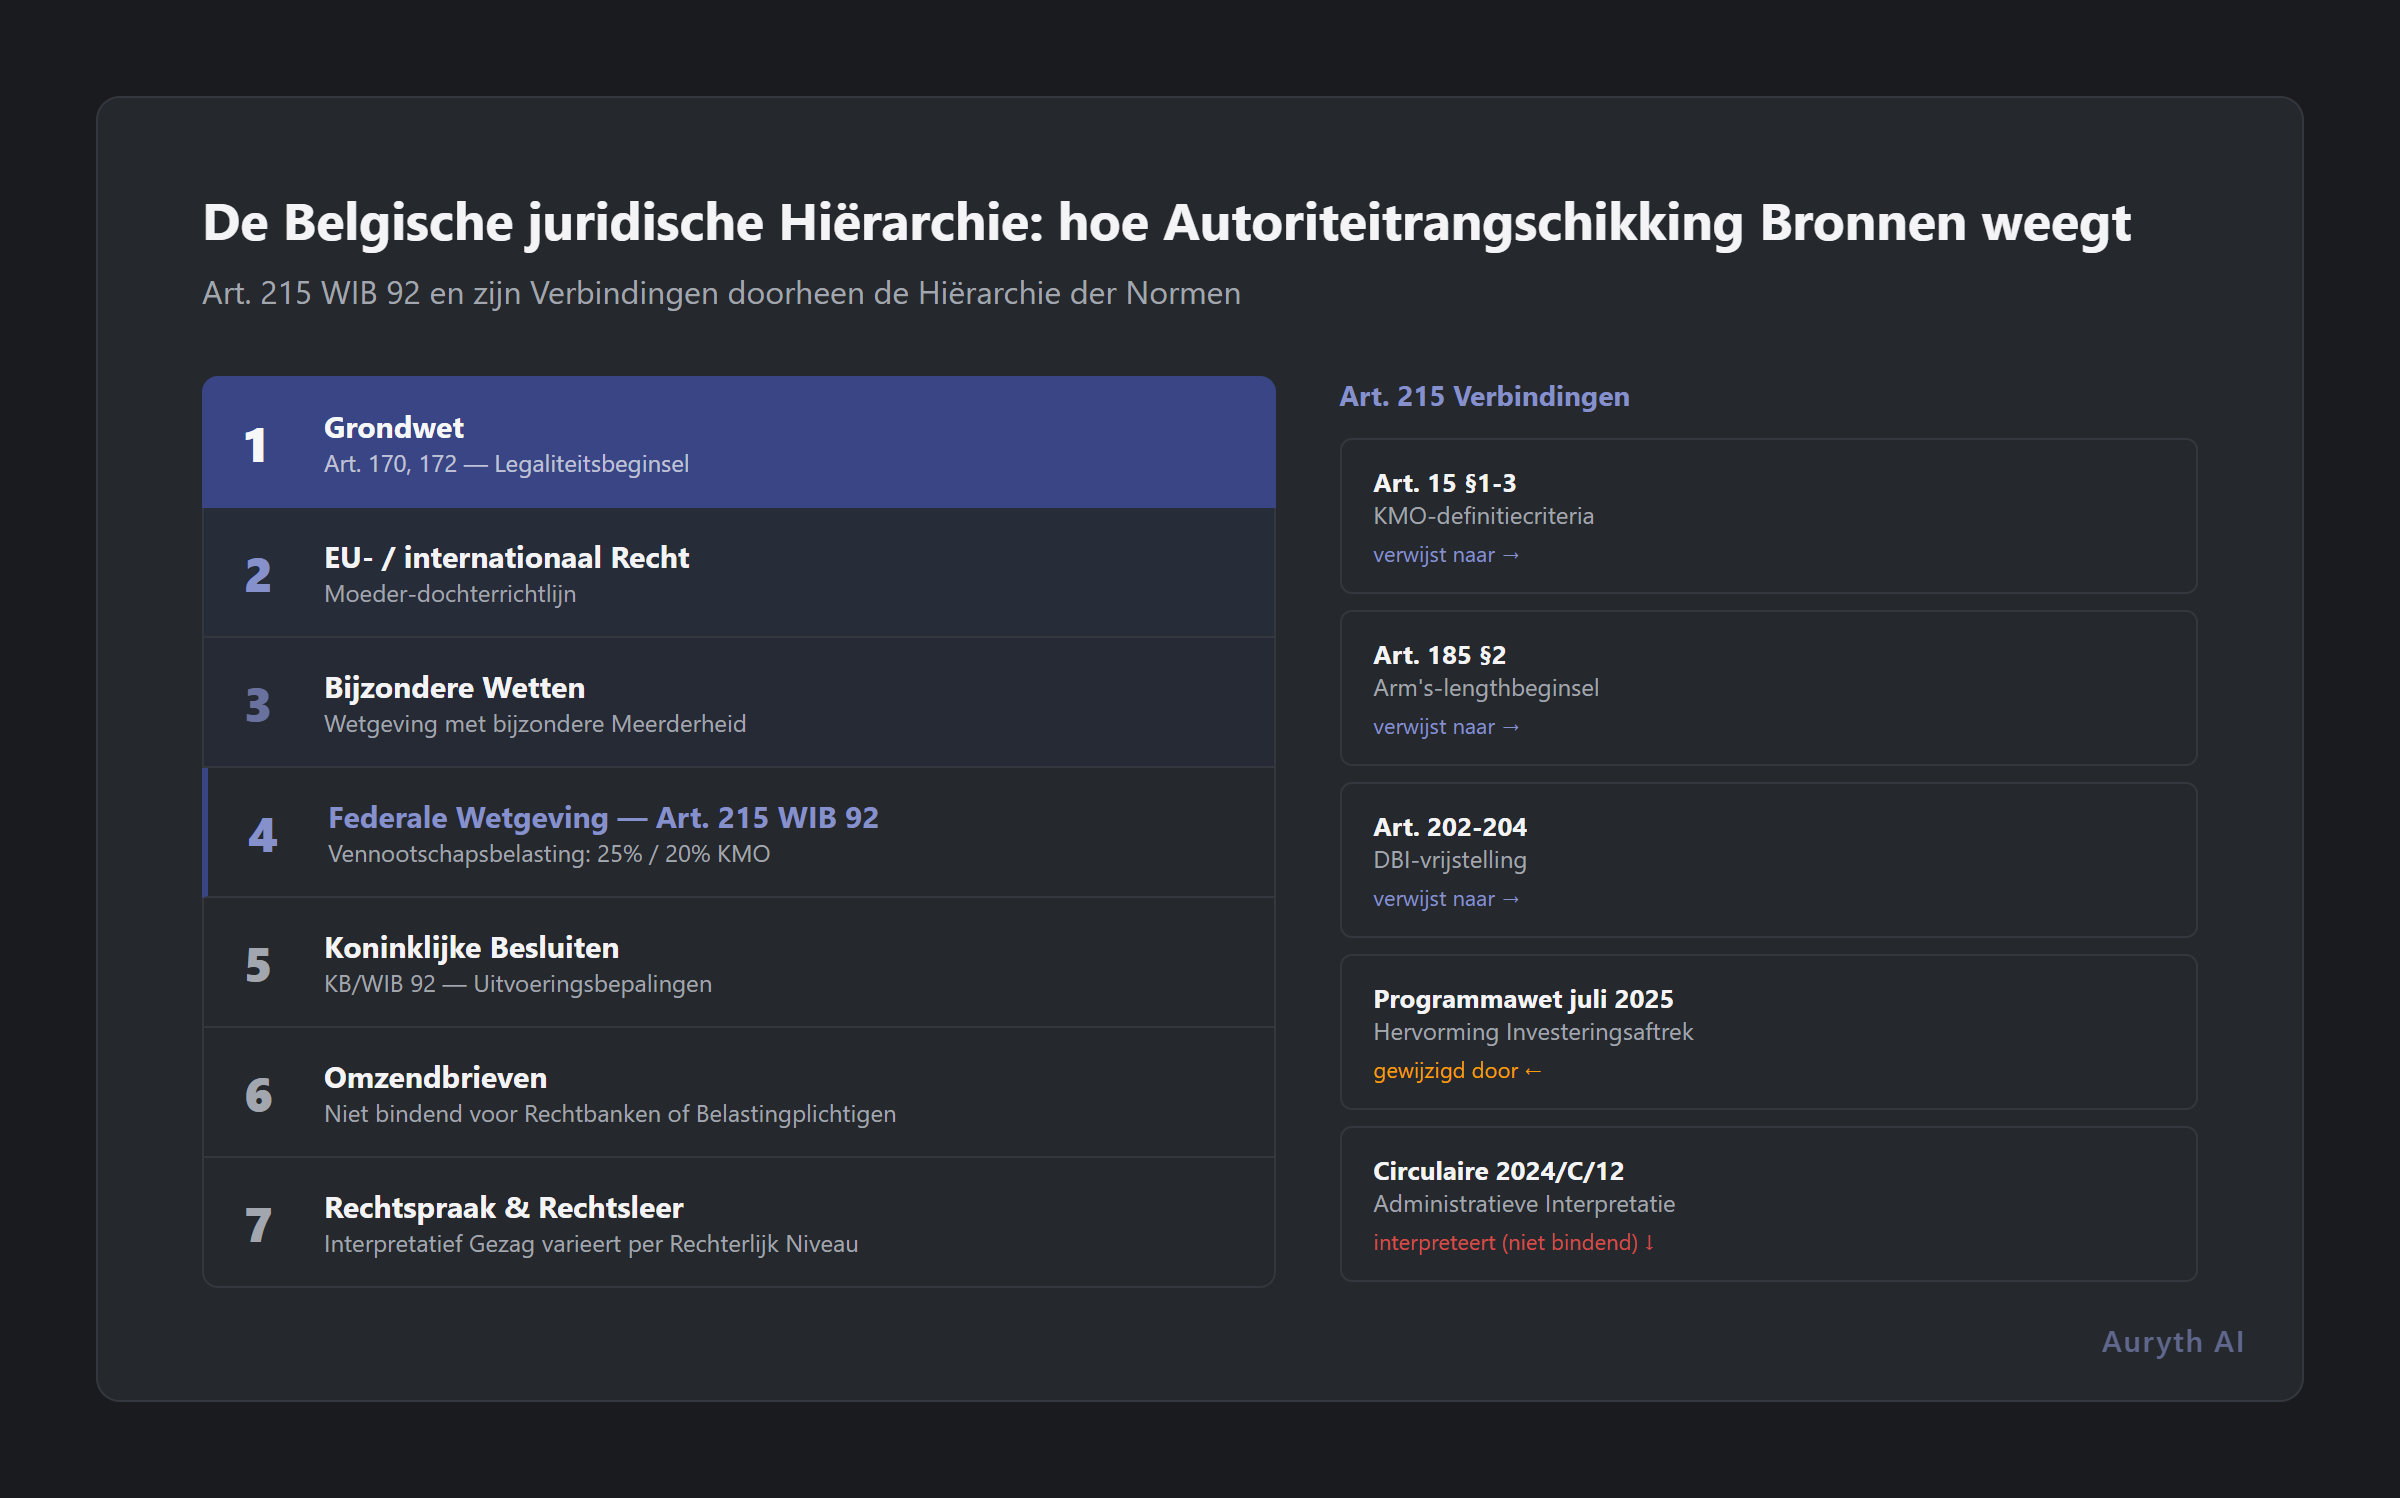Select the Grondwet hierarchy level
Image resolution: width=2400 pixels, height=1498 pixels.
coord(738,442)
